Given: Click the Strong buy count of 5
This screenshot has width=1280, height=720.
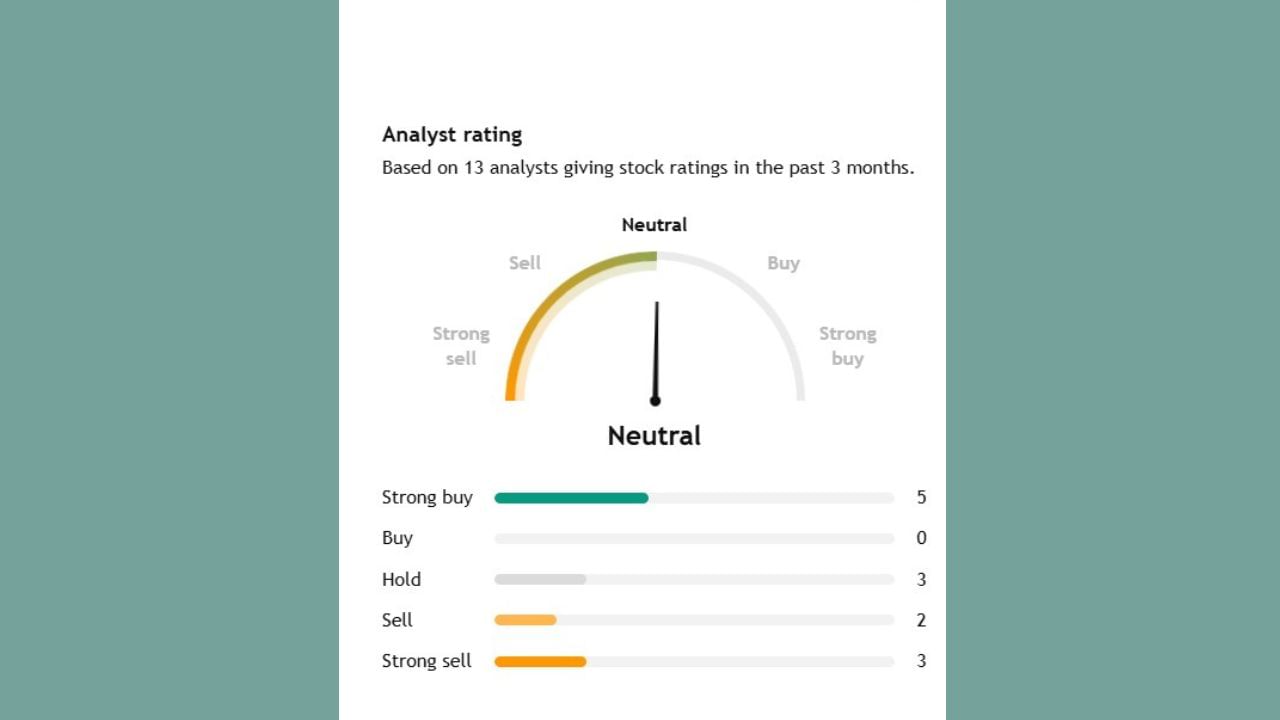Looking at the screenshot, I should tap(921, 498).
